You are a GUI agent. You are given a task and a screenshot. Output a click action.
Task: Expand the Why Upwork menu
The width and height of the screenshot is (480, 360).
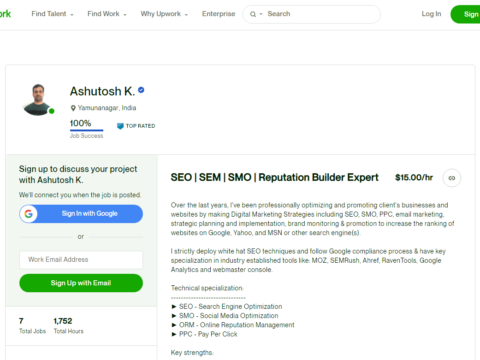[x=164, y=14]
